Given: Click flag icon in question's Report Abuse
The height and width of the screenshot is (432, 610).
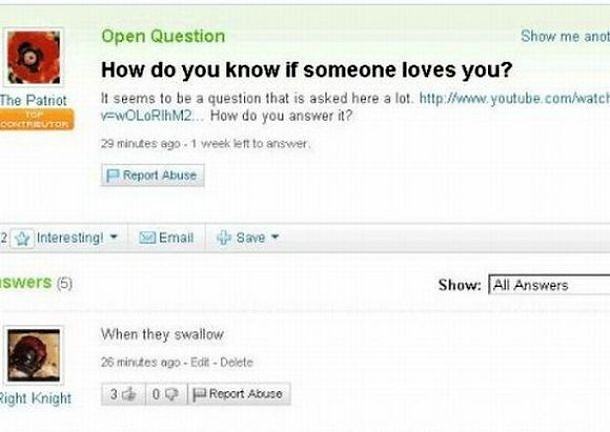Looking at the screenshot, I should (x=112, y=176).
